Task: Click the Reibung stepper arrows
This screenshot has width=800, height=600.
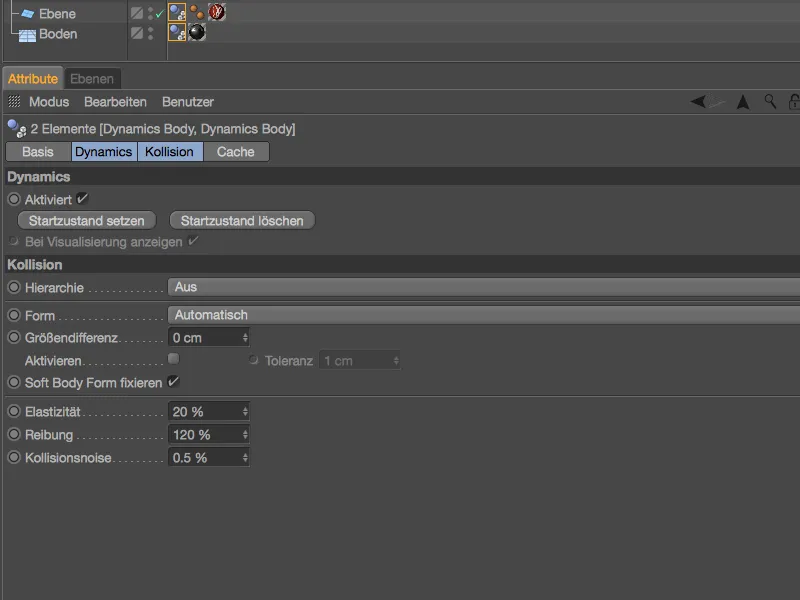Action: coord(245,435)
